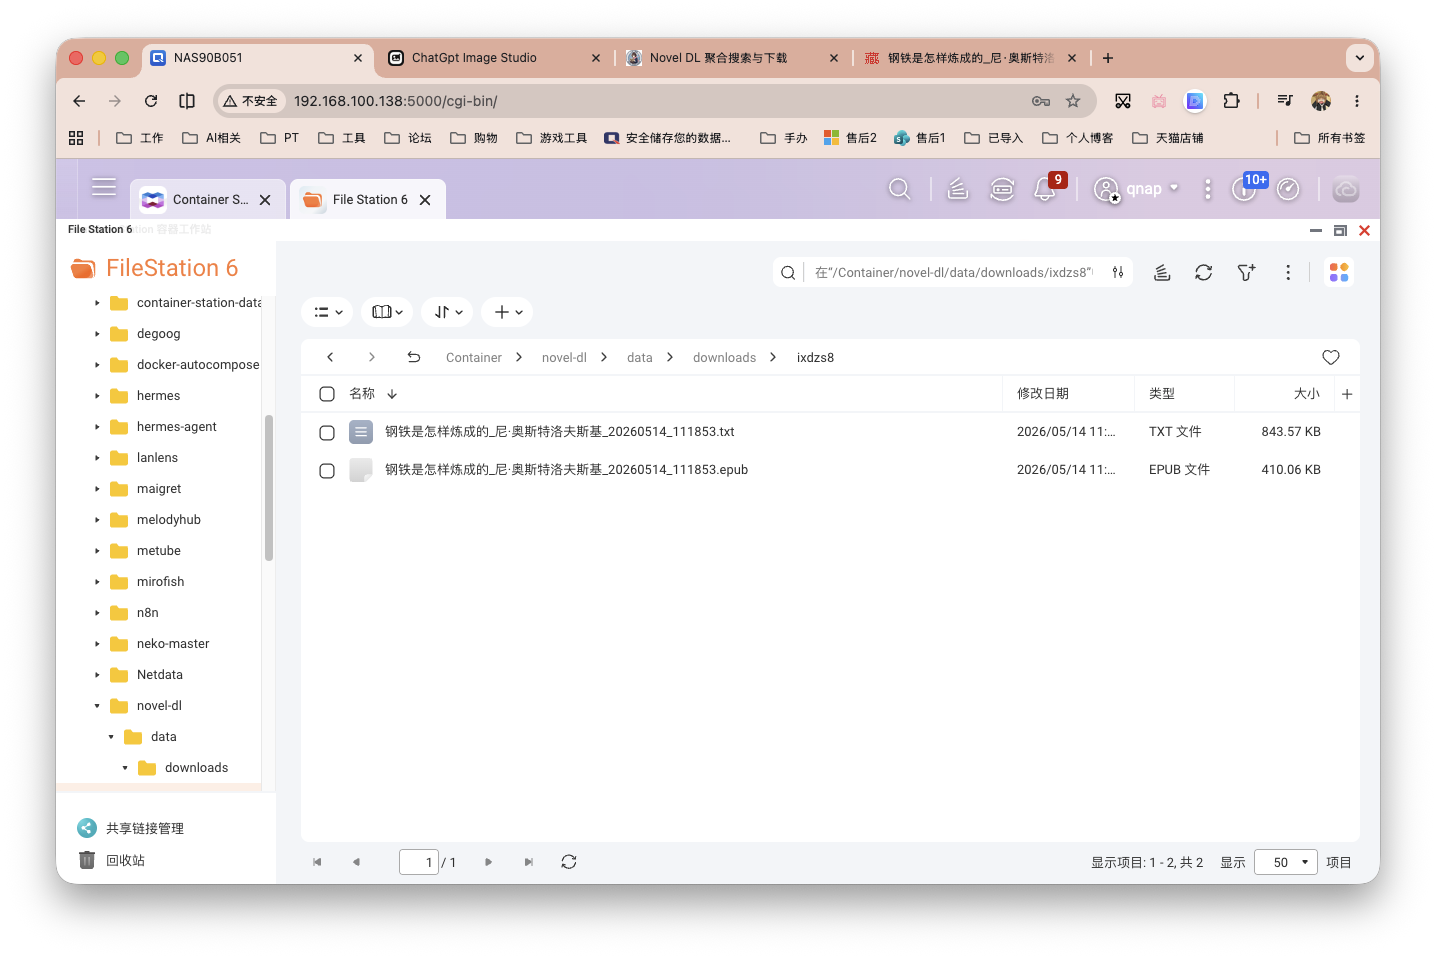Open the qnap user account dropdown
The height and width of the screenshot is (958, 1436).
point(1138,189)
